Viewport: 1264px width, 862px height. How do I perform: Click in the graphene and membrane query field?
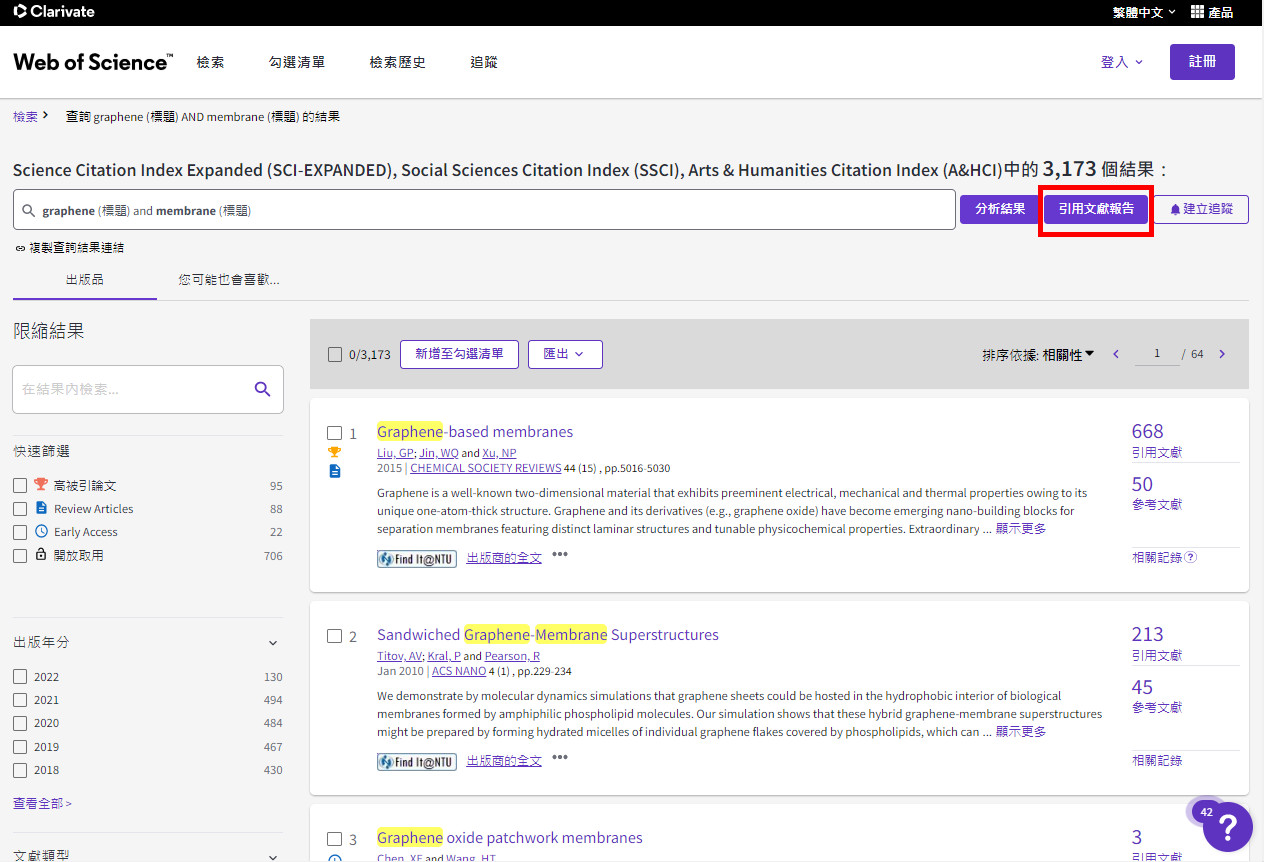(x=484, y=210)
